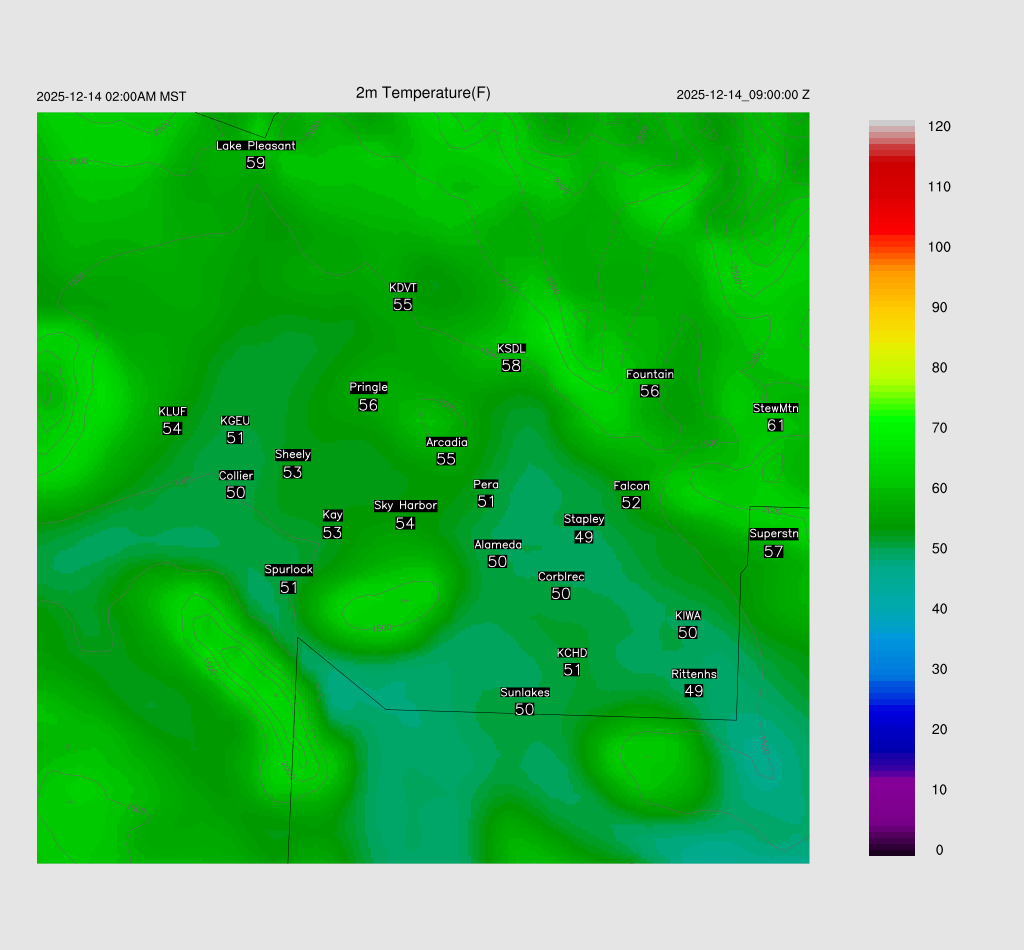Click the KDVT station marker label

tap(403, 288)
